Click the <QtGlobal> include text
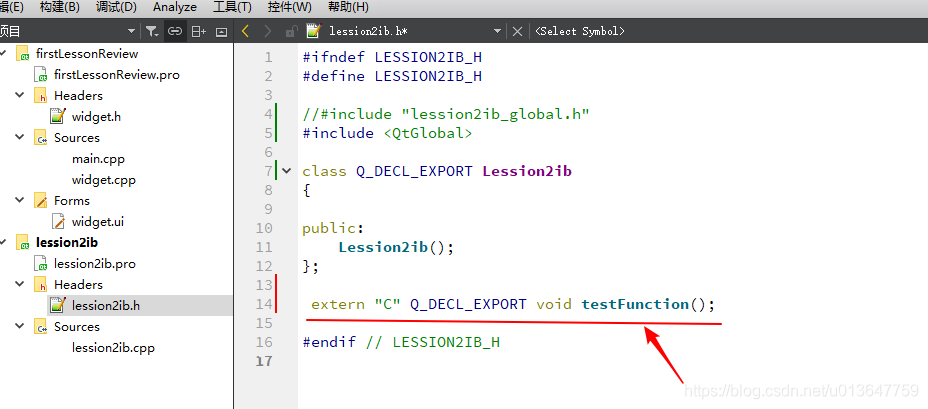Image resolution: width=928 pixels, height=409 pixels. pyautogui.click(x=428, y=133)
